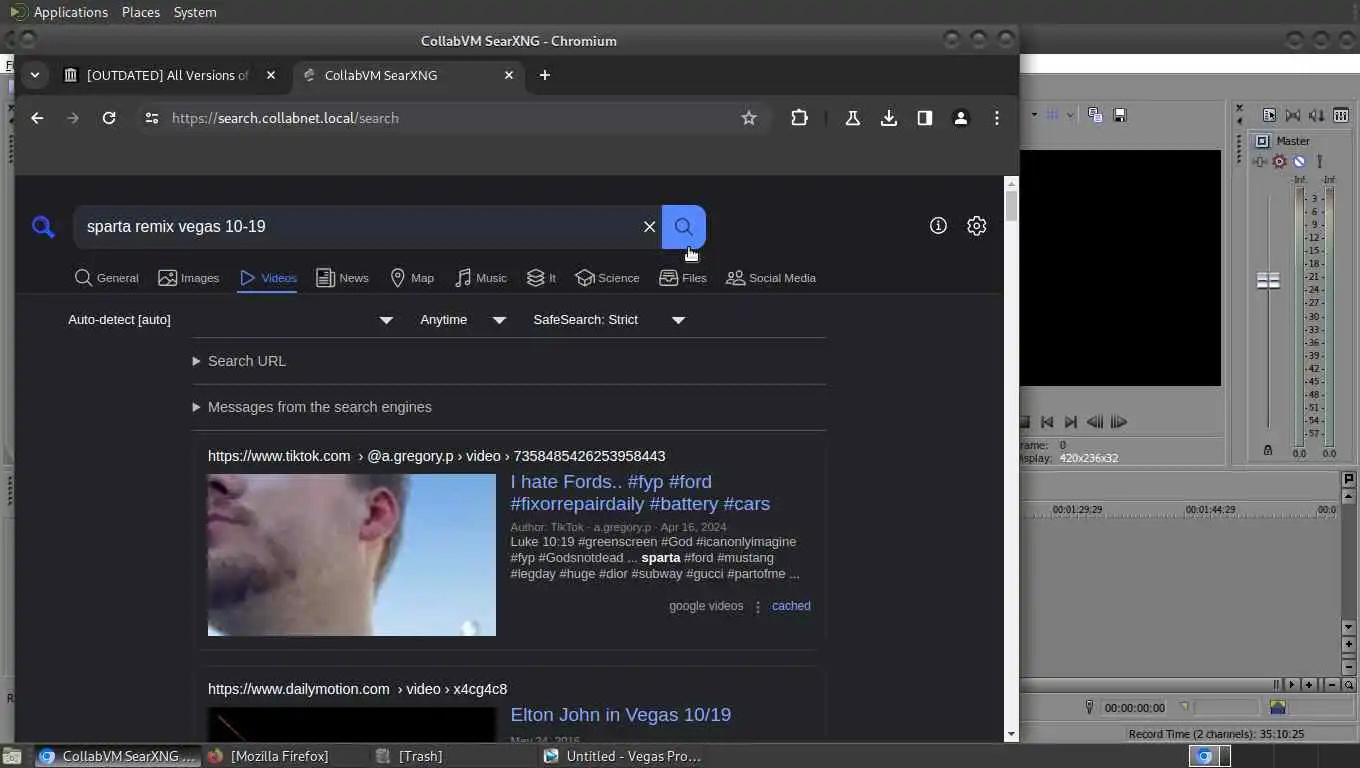Viewport: 1360px width, 768px height.
Task: Step to next frame in Vegas preview
Action: click(x=1119, y=422)
